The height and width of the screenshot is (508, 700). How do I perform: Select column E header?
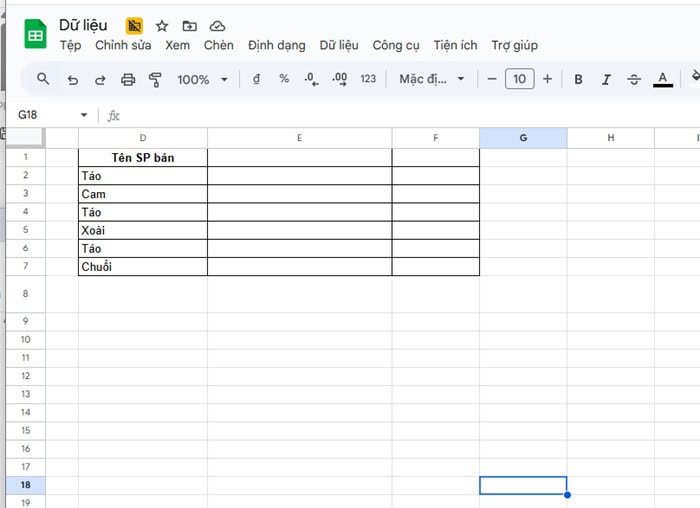tap(300, 138)
